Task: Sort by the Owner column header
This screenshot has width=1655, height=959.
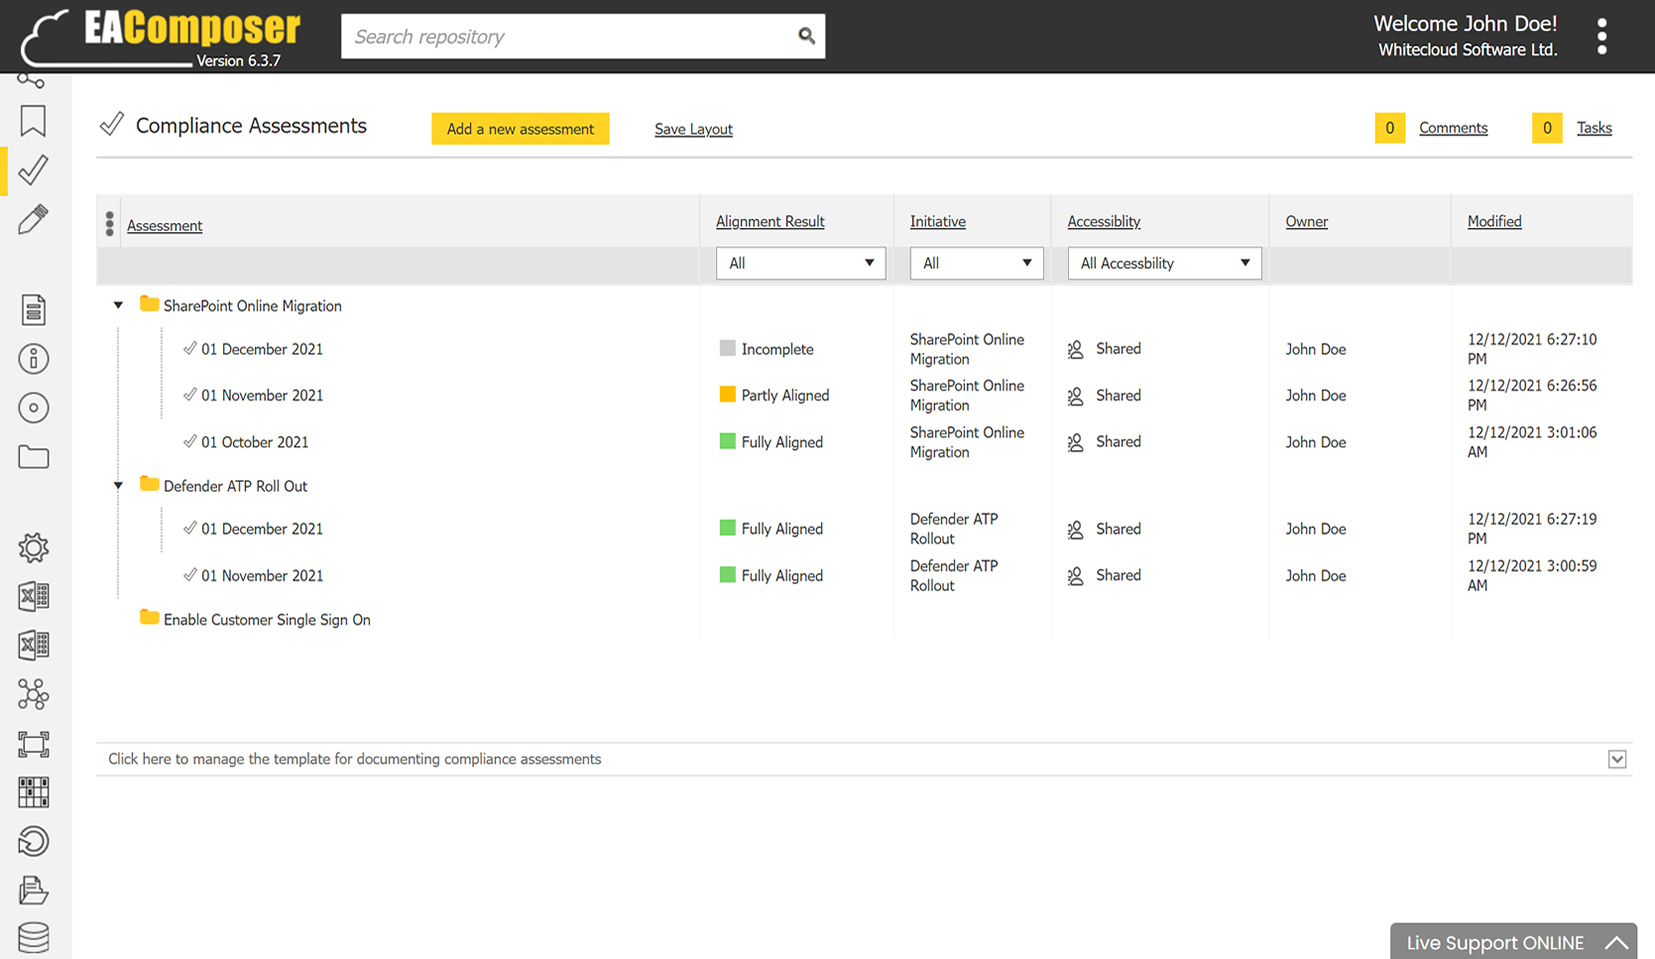Action: 1307,221
